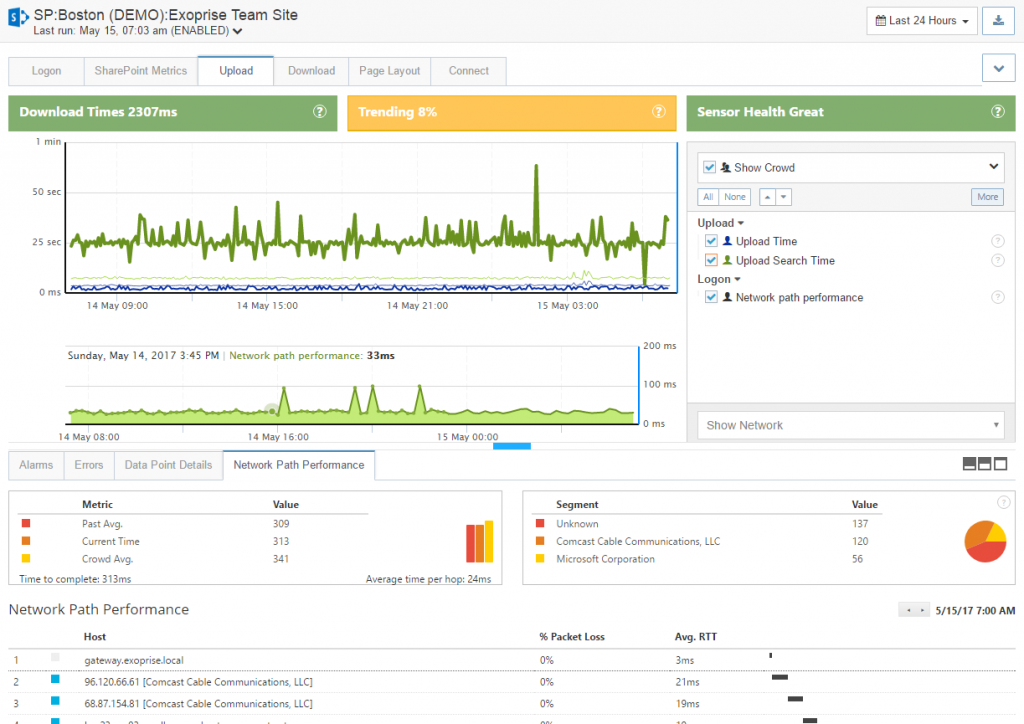The image size is (1024, 724).
Task: Select the half-collapsed panel layout icon
Action: pos(985,463)
